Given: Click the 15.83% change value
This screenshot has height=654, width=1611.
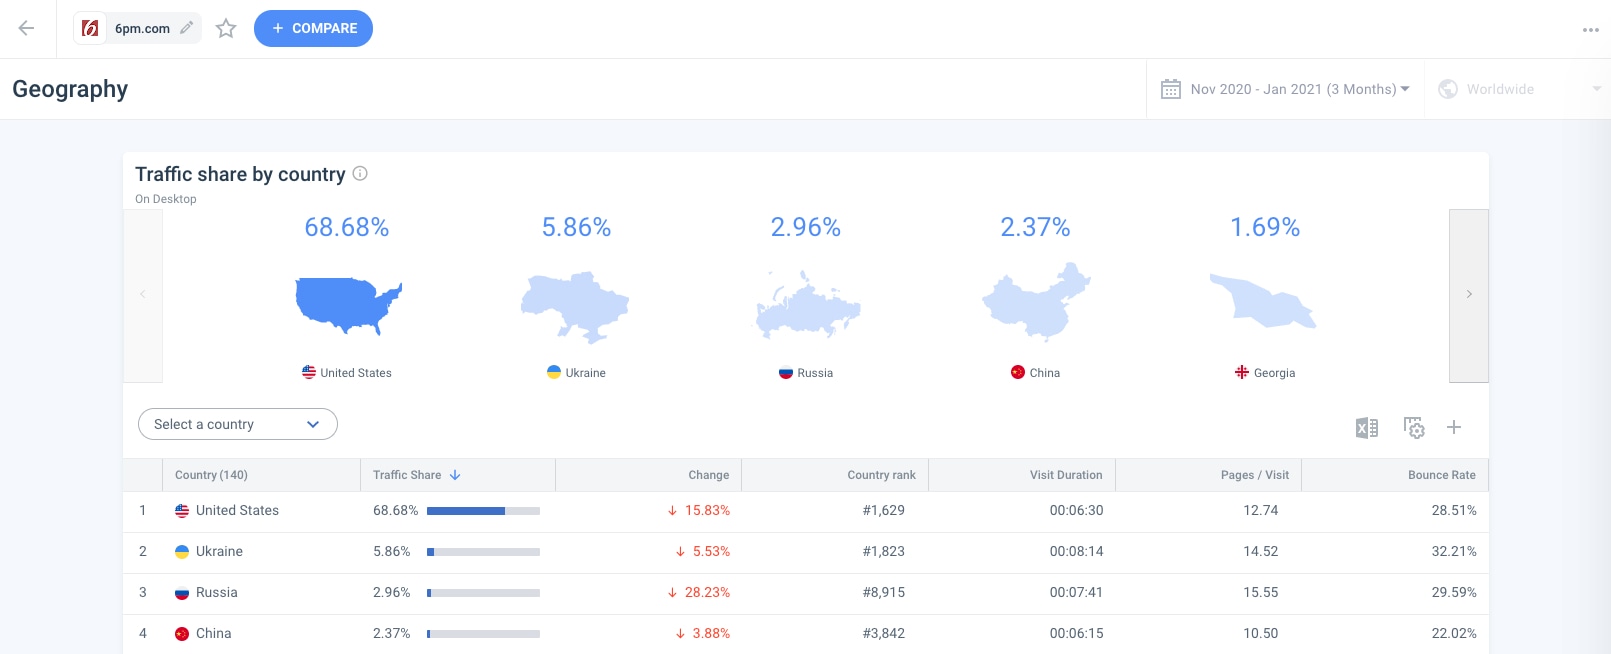Looking at the screenshot, I should pos(707,510).
